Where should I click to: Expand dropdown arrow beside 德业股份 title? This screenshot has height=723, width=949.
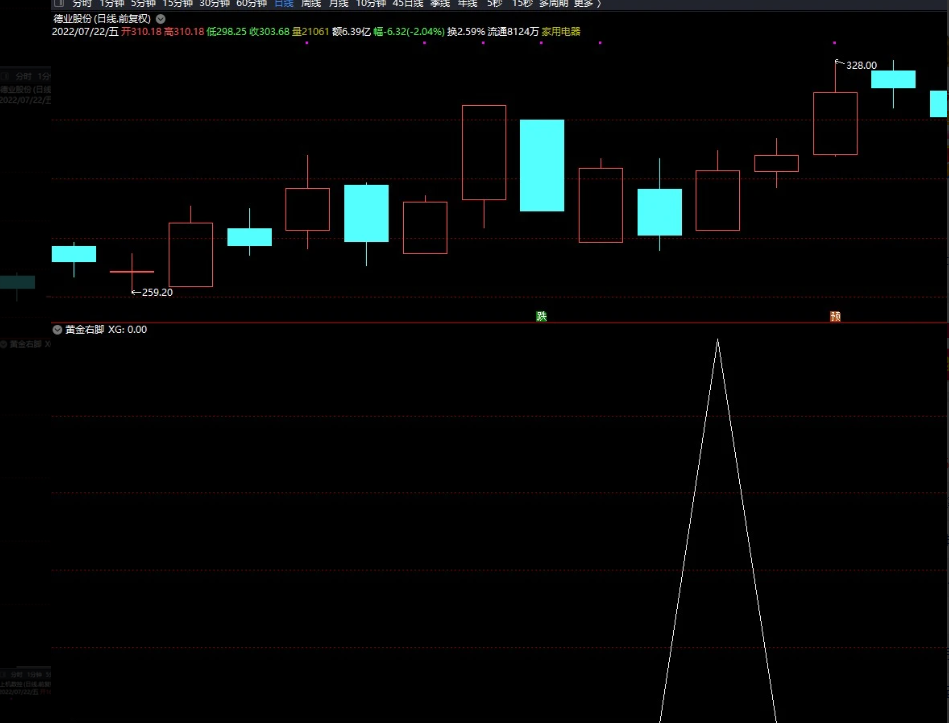(160, 18)
